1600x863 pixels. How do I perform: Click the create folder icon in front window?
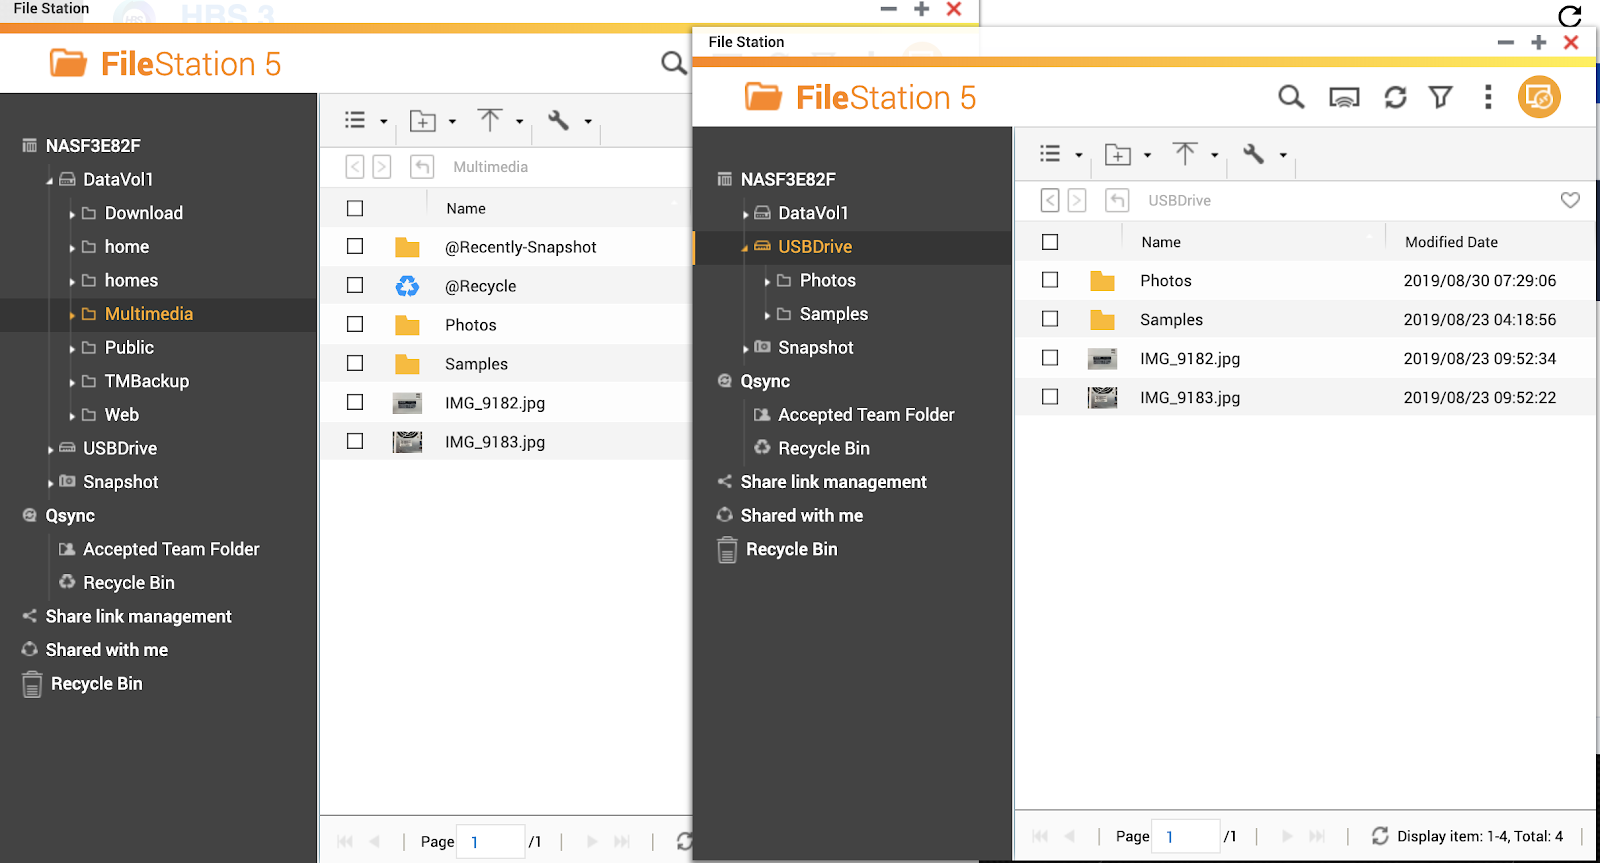pos(1118,154)
